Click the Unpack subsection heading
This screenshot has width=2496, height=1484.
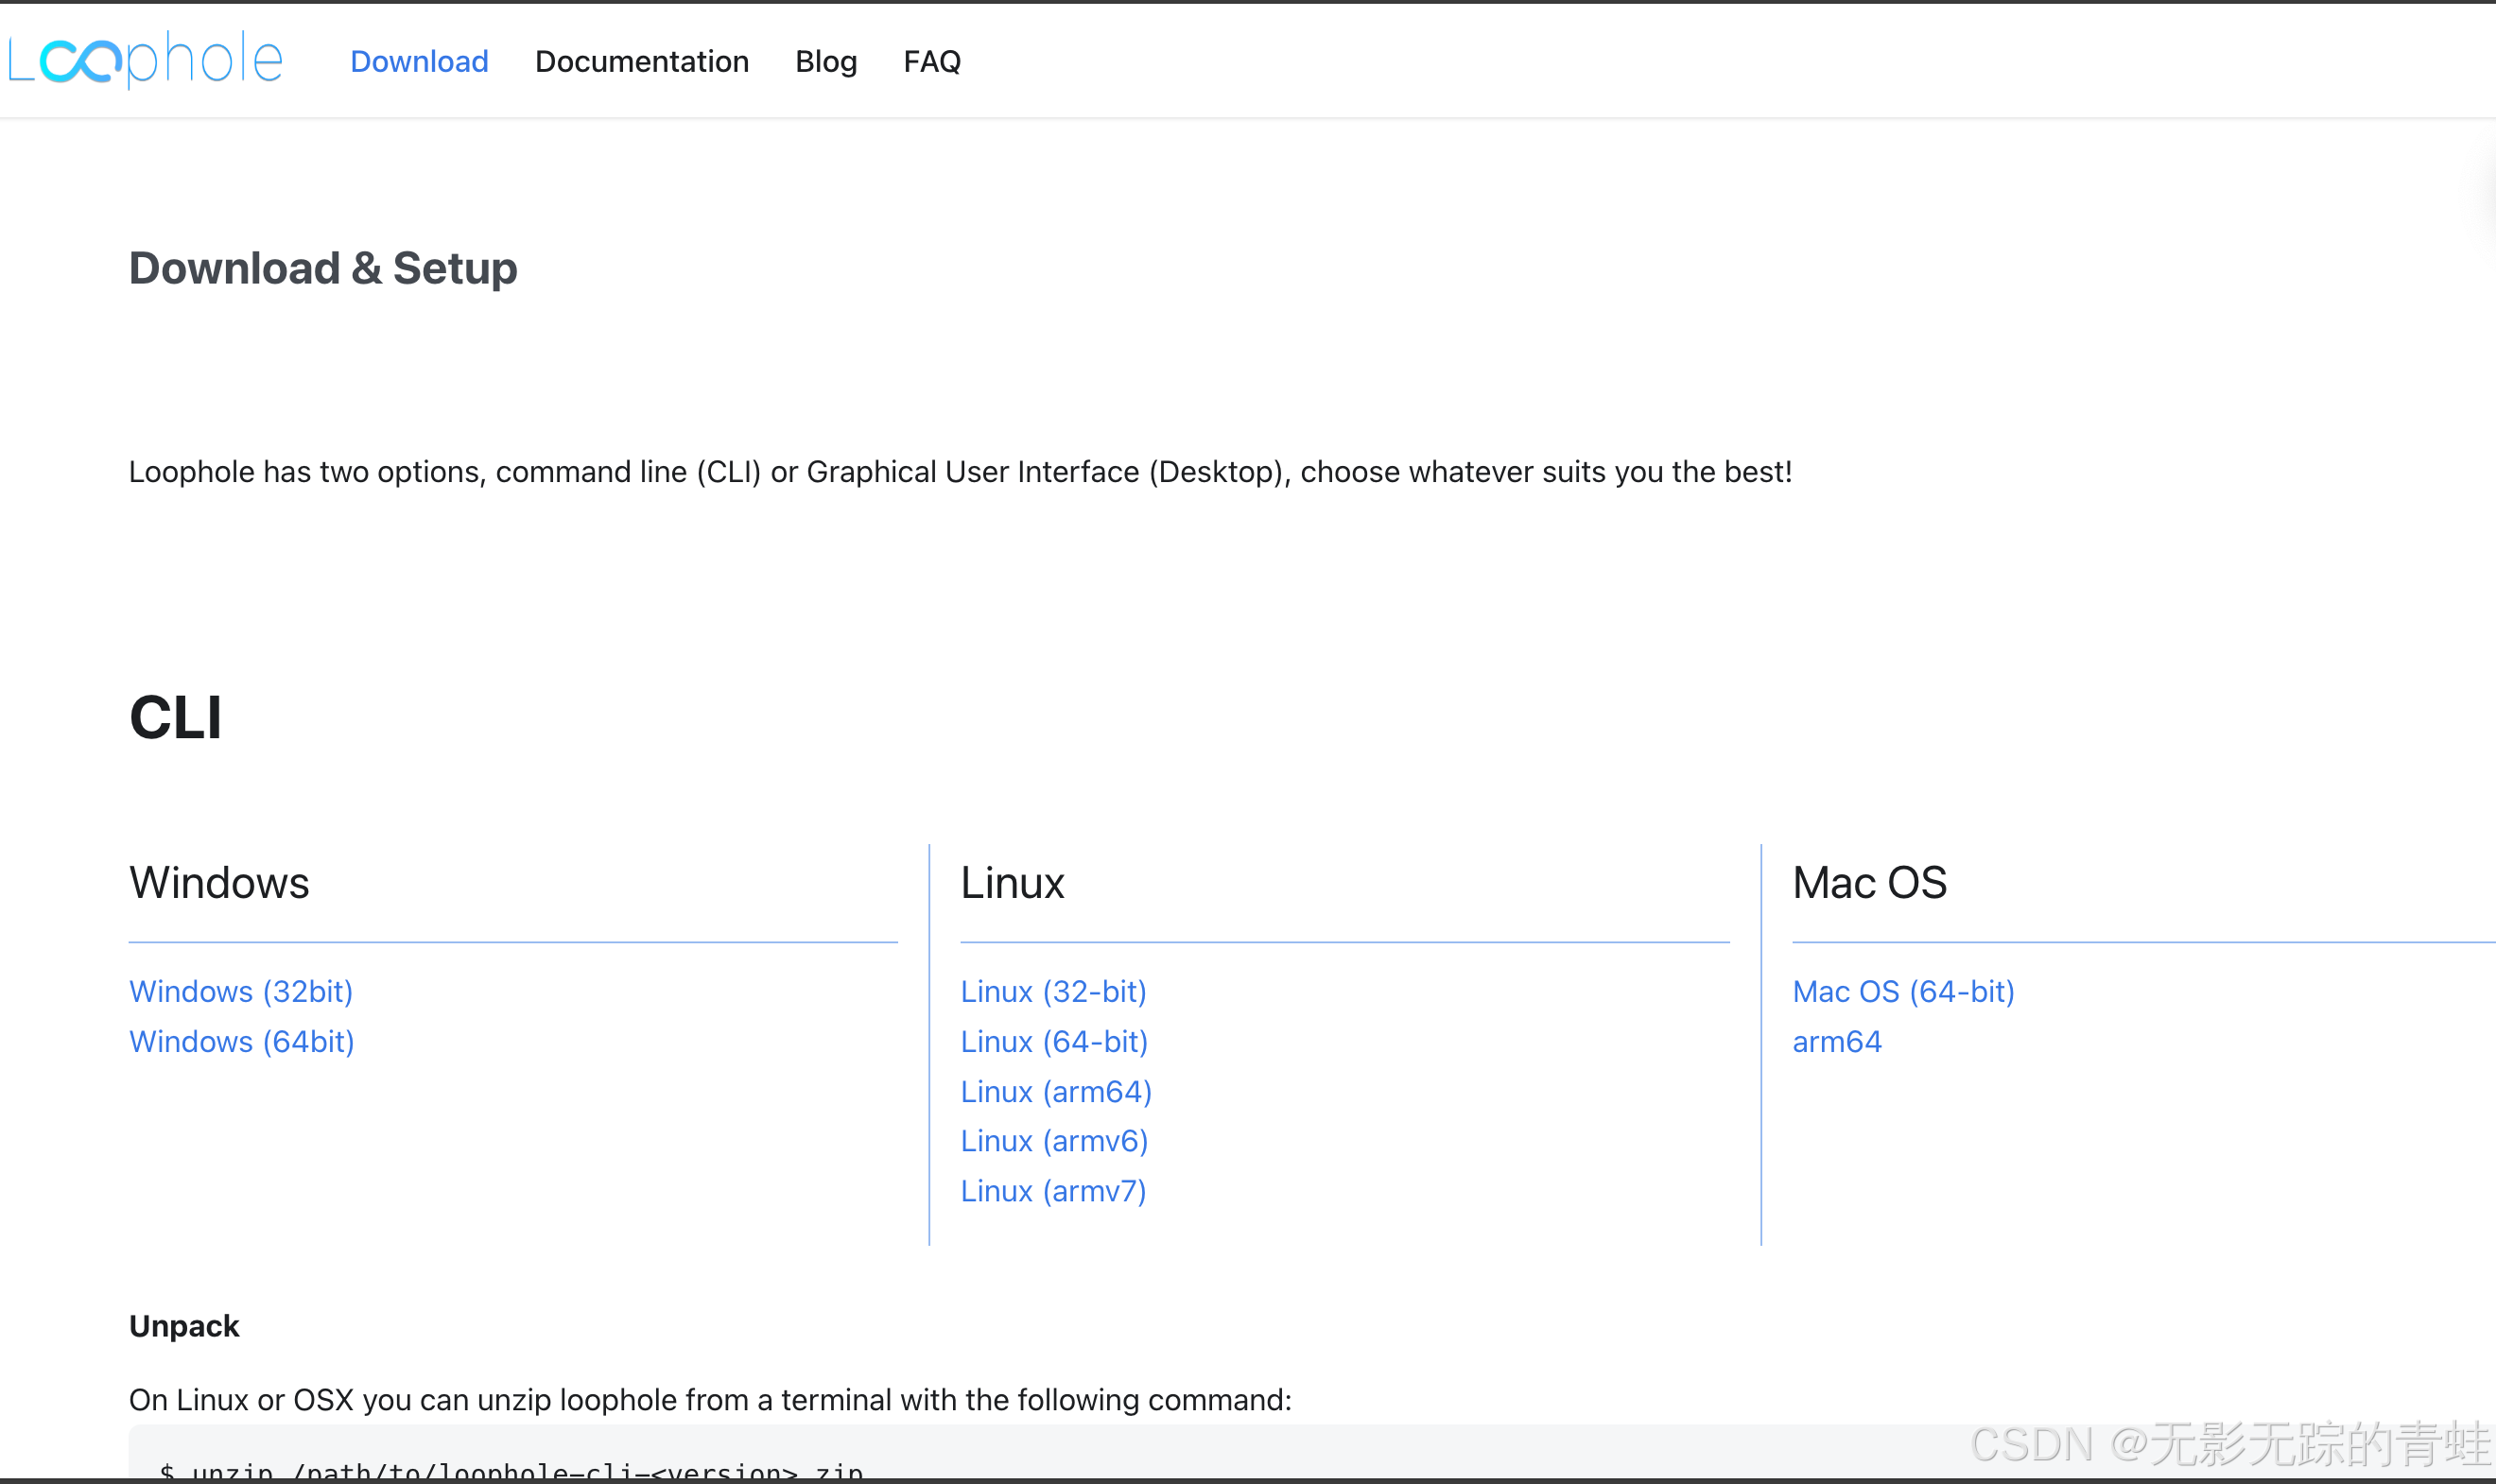[x=184, y=1325]
